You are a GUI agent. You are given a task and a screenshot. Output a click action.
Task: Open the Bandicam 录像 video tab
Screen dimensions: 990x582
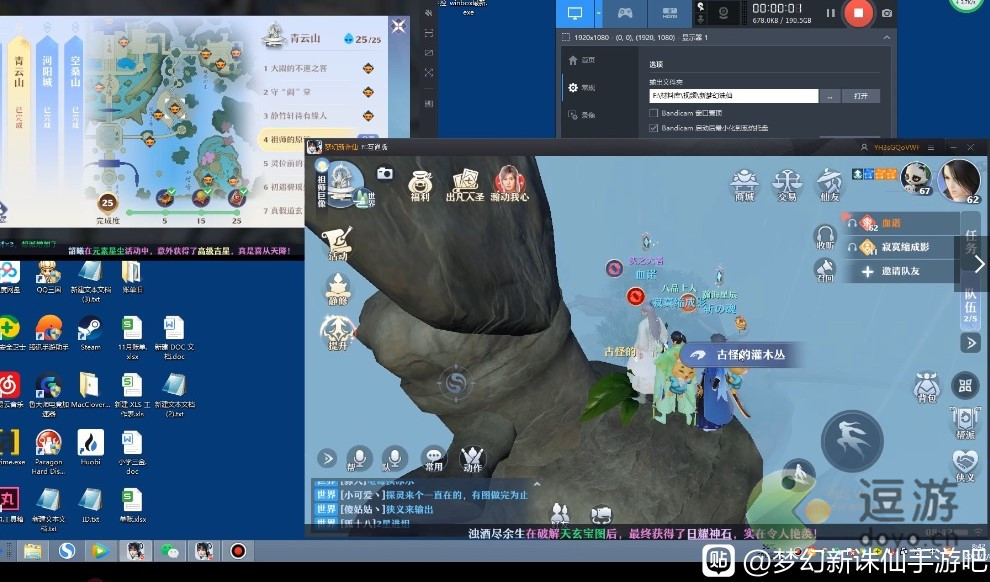tap(581, 115)
